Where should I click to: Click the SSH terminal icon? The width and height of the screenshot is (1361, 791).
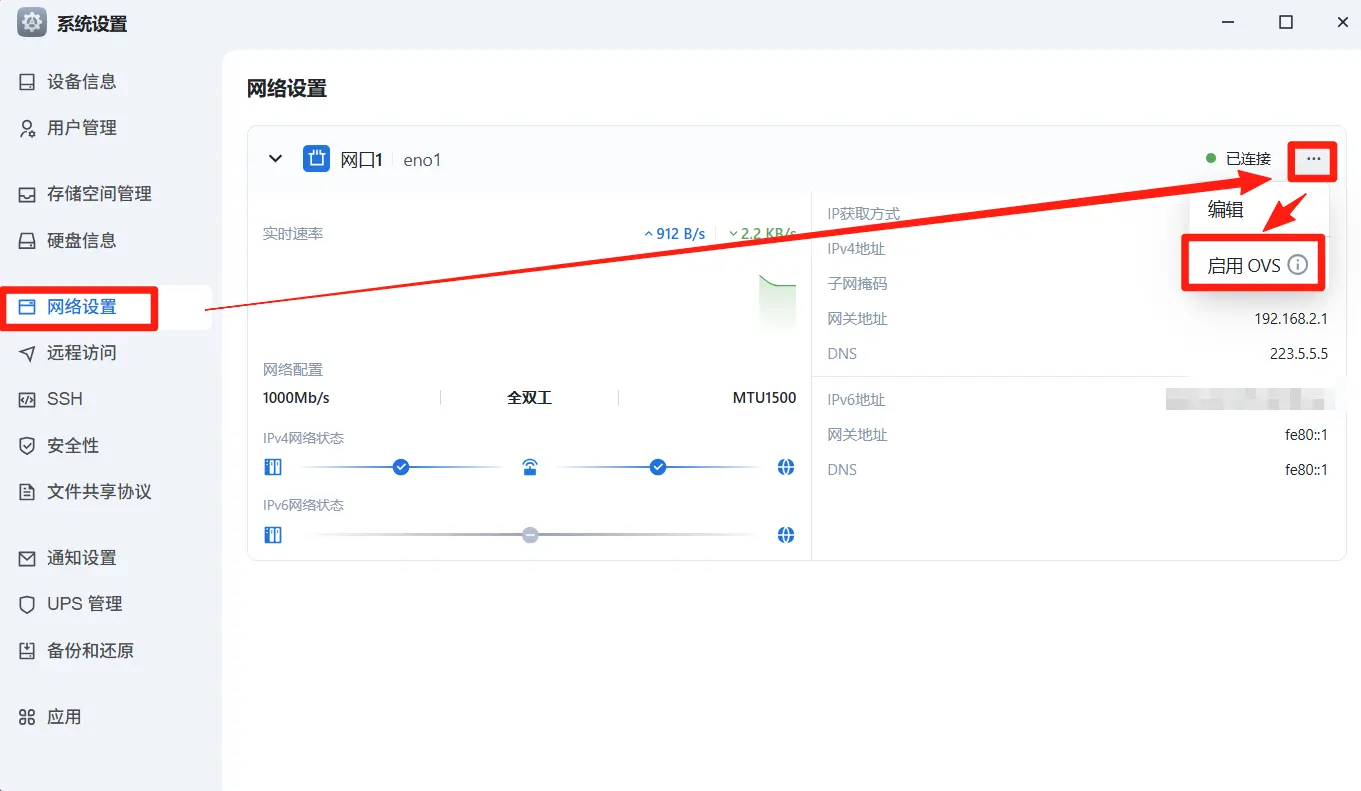(x=28, y=399)
